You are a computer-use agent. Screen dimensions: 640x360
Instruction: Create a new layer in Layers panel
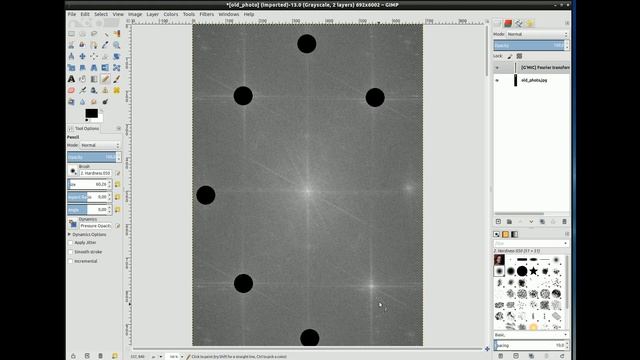[x=498, y=222]
